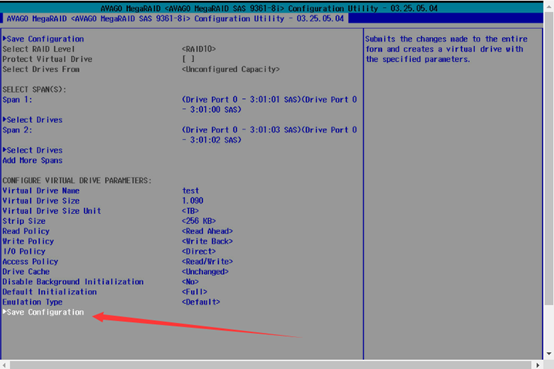This screenshot has width=554, height=369.
Task: Click the I/O Policy label
Action: [x=24, y=251]
